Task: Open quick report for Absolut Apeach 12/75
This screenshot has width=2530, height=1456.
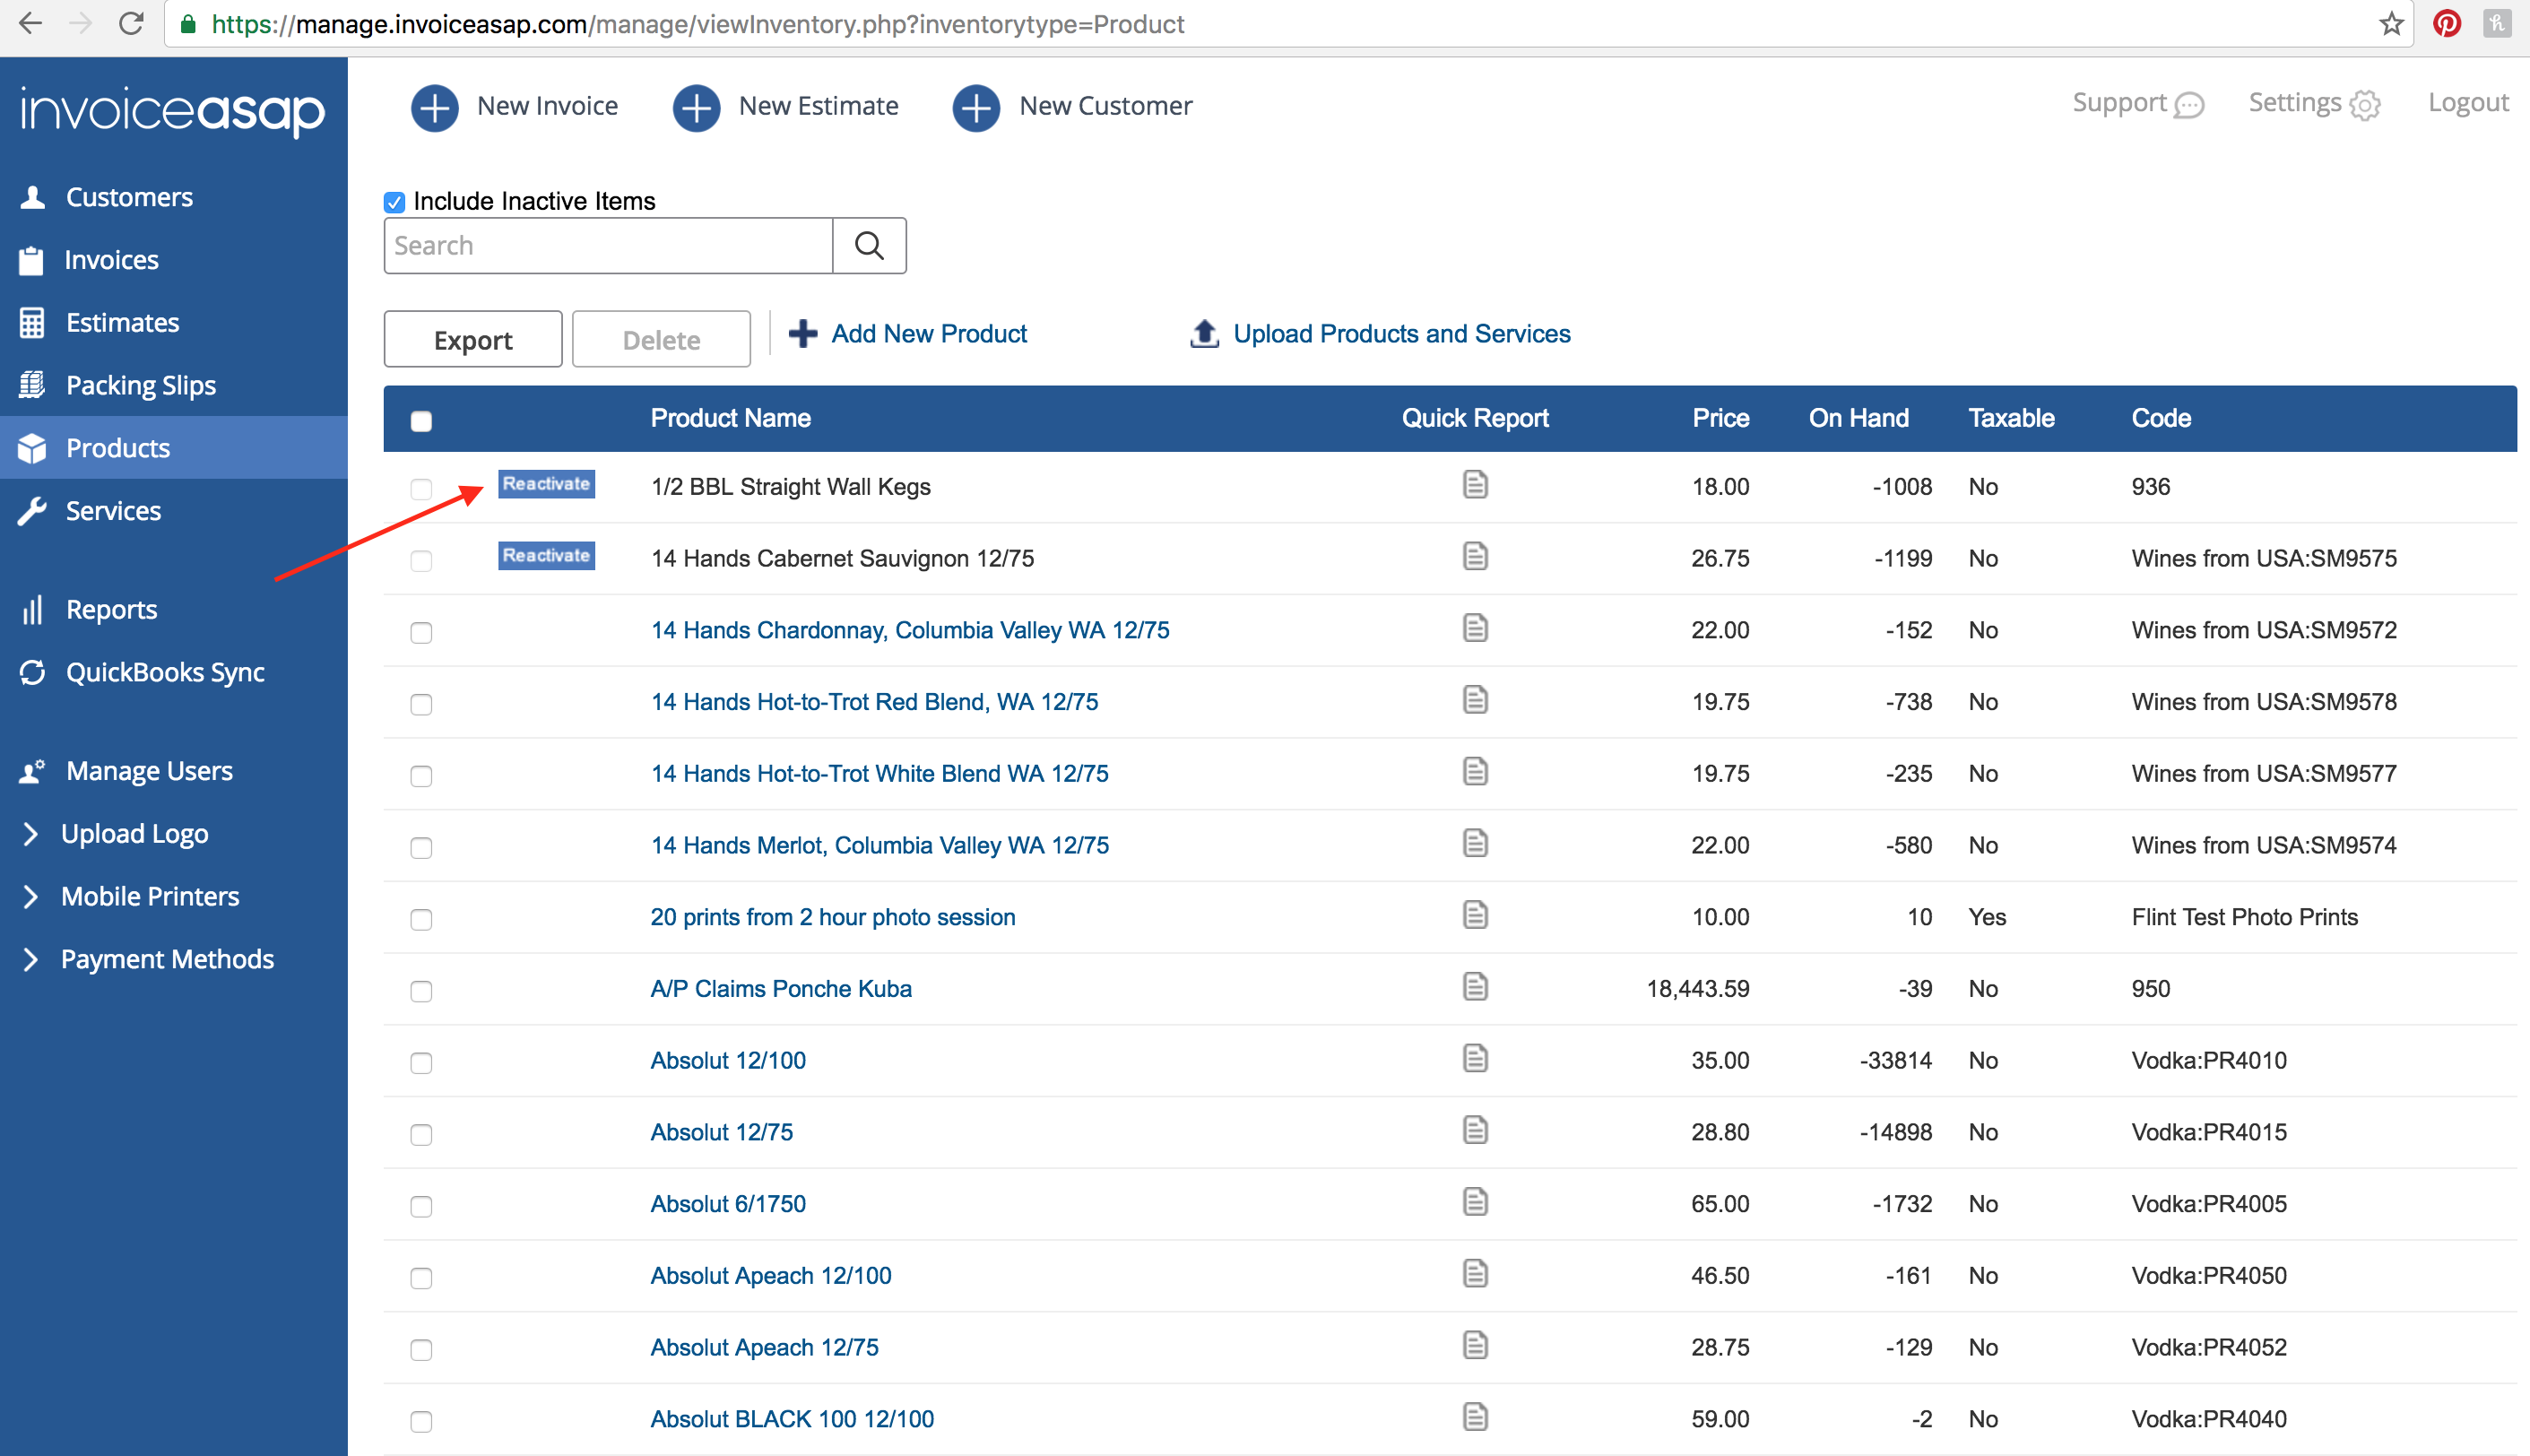Action: [x=1475, y=1346]
